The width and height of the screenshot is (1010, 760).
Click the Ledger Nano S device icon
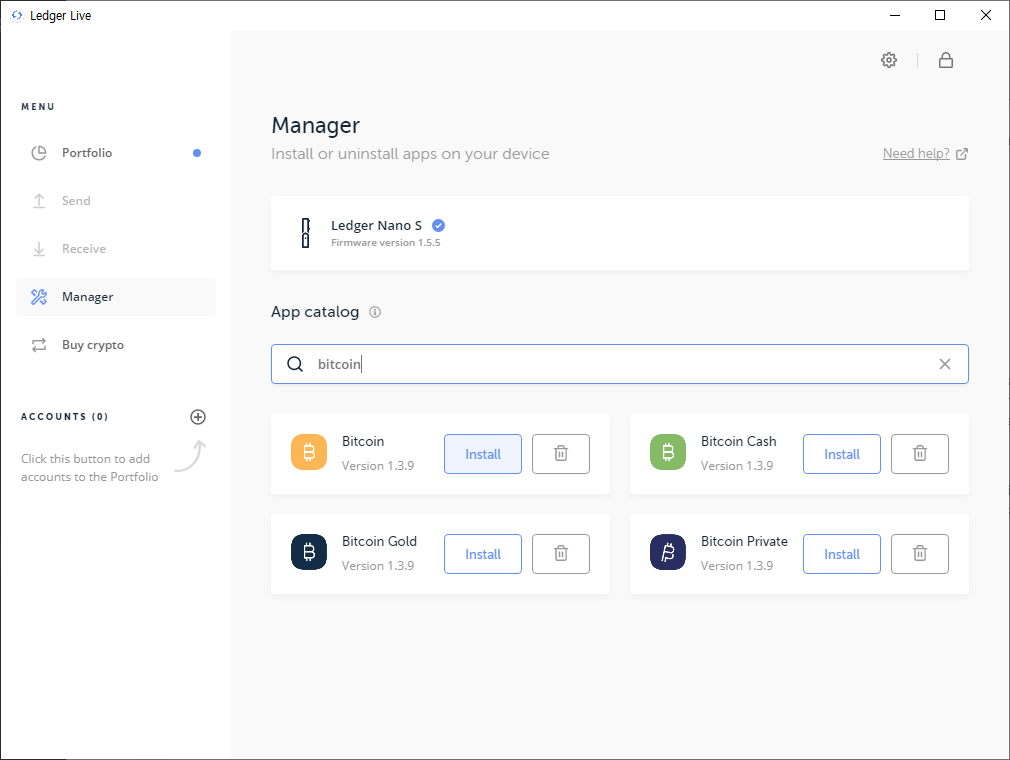[x=306, y=233]
